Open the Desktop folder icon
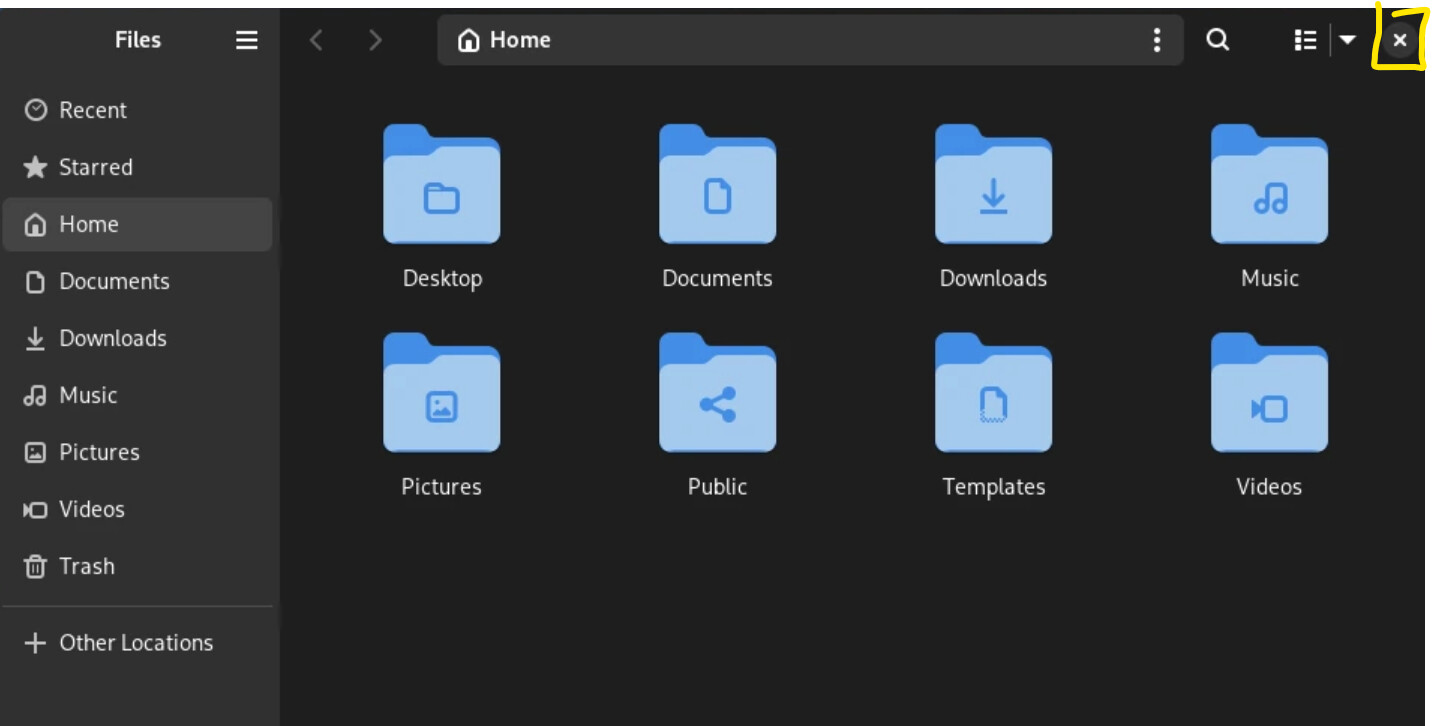 coord(441,186)
